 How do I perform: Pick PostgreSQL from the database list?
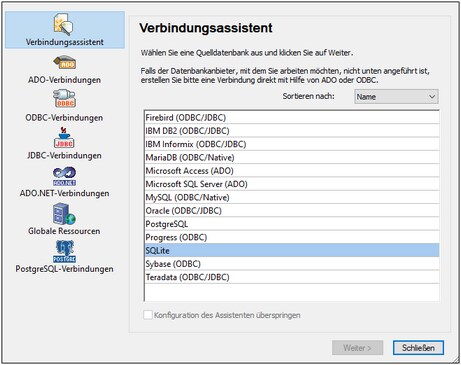[x=292, y=224]
